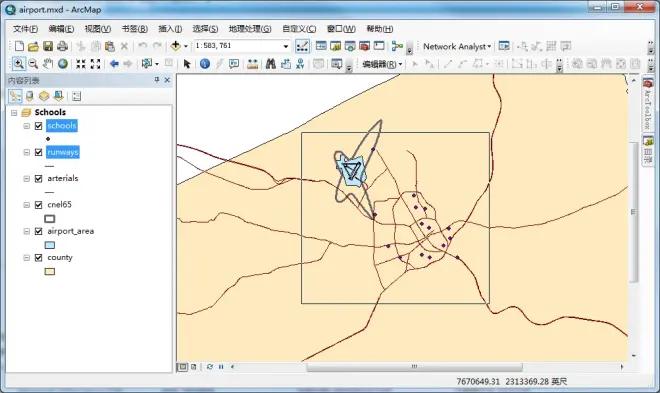Disable the county layer checkbox
Image resolution: width=660 pixels, height=393 pixels.
pos(39,258)
